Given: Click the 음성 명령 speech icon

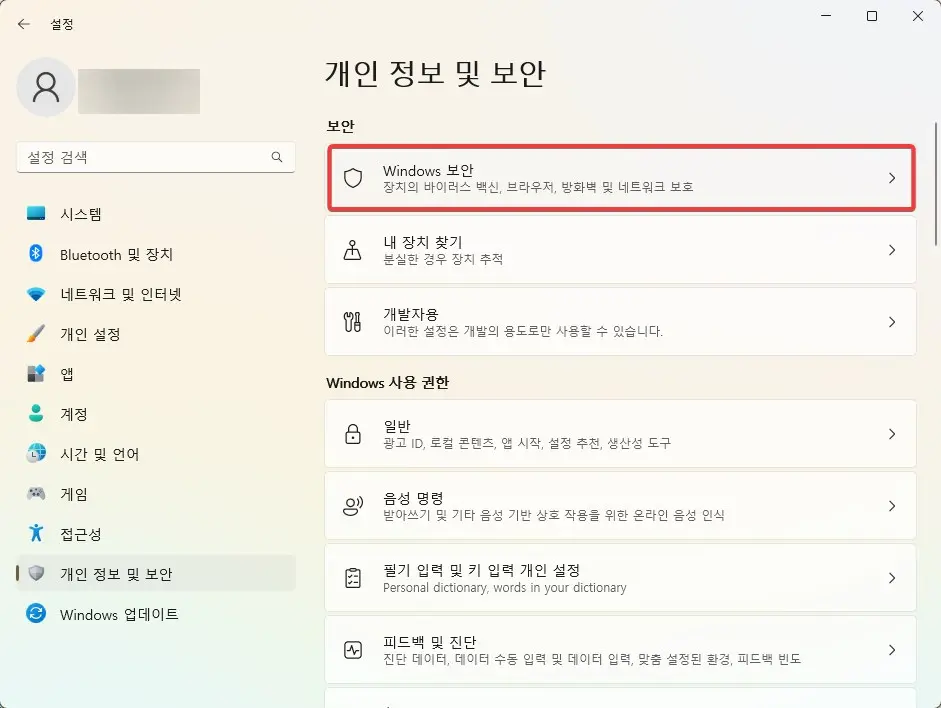Looking at the screenshot, I should [353, 506].
